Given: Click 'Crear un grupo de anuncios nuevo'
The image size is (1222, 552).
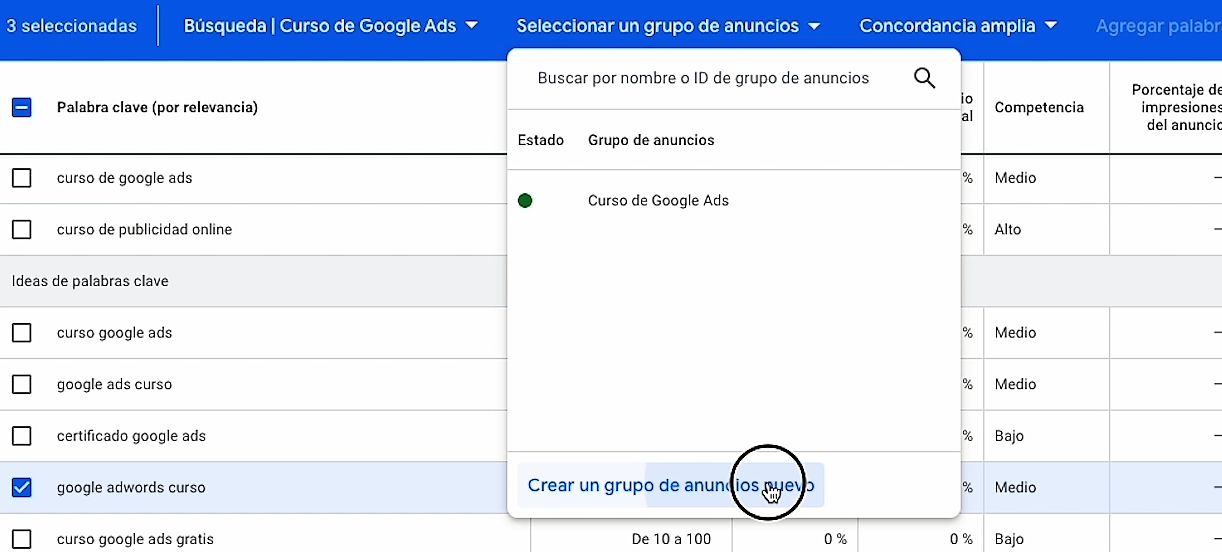Looking at the screenshot, I should tap(670, 486).
